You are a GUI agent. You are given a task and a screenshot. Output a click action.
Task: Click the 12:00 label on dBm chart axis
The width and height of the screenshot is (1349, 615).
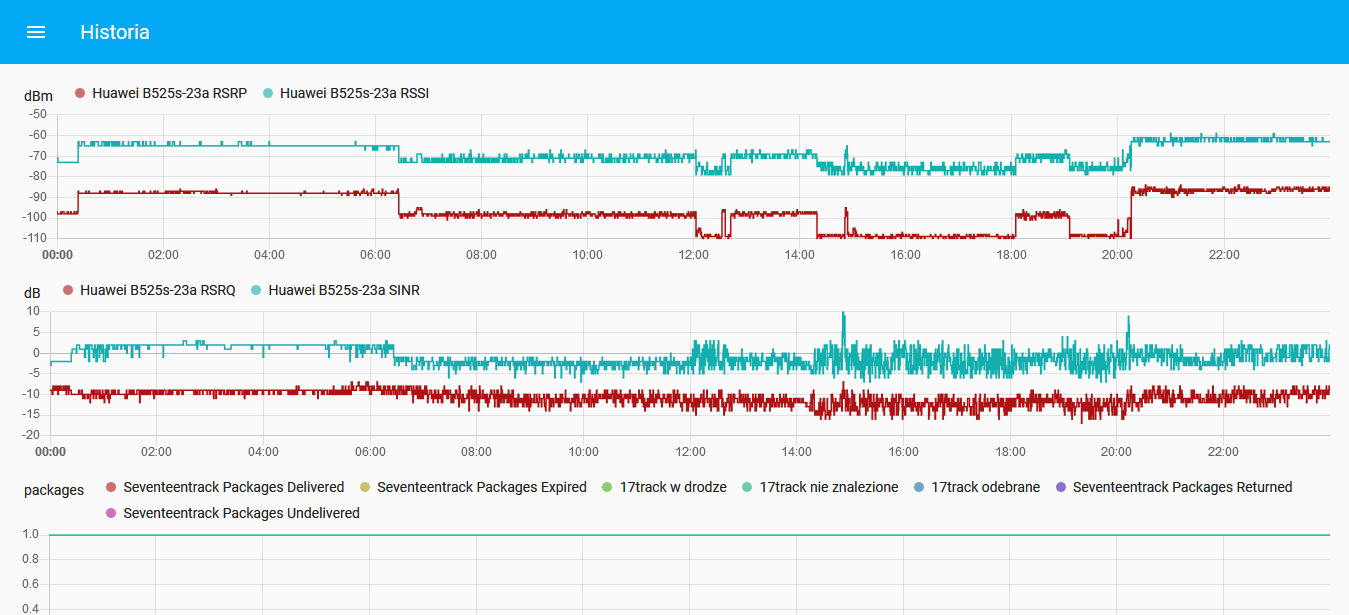coord(693,255)
